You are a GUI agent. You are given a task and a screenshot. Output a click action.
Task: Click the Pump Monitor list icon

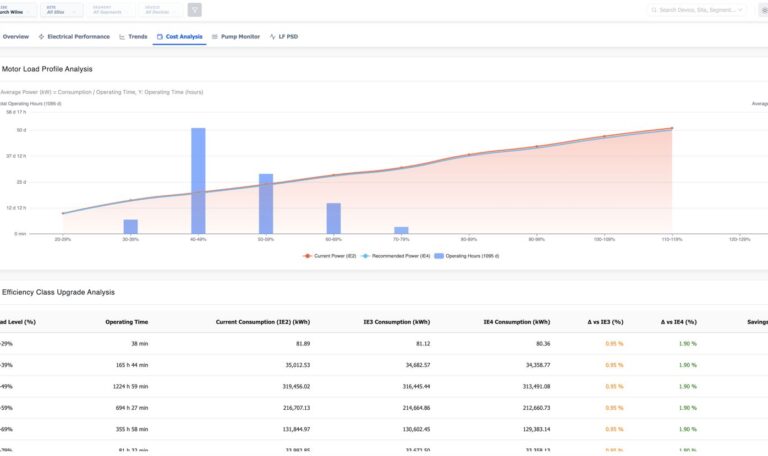[215, 37]
